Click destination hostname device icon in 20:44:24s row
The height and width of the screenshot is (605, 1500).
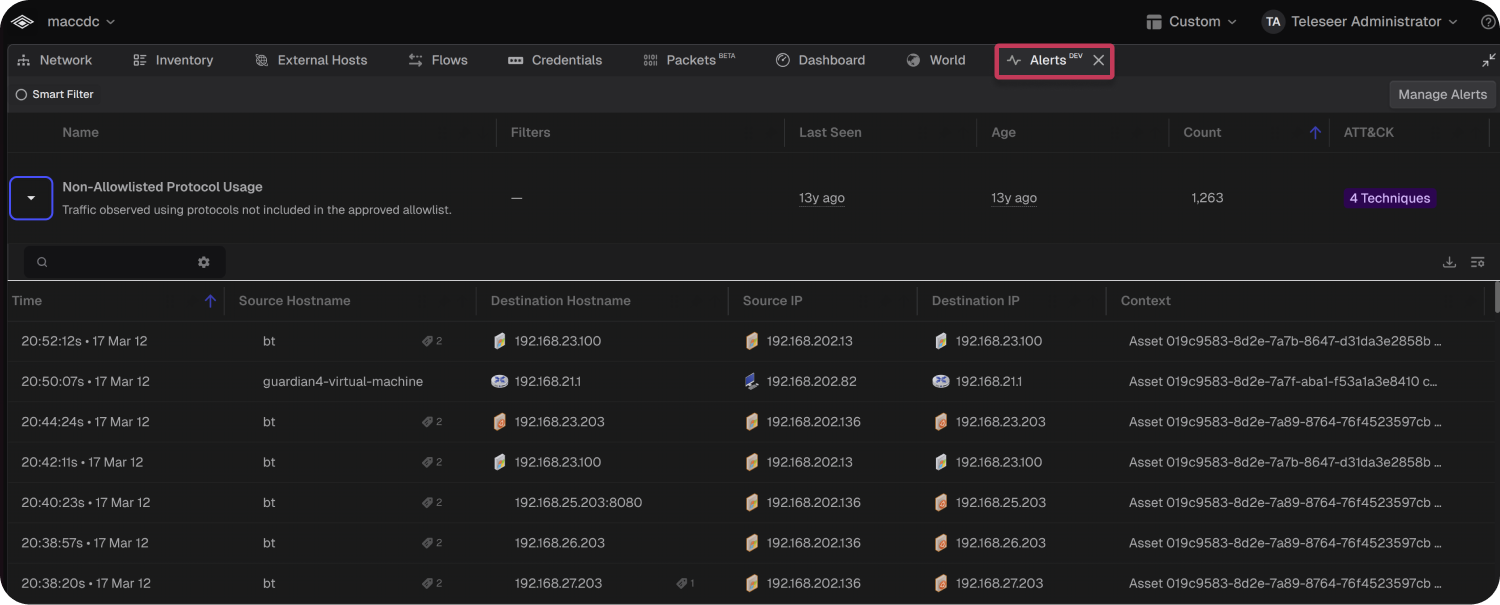[x=500, y=422]
